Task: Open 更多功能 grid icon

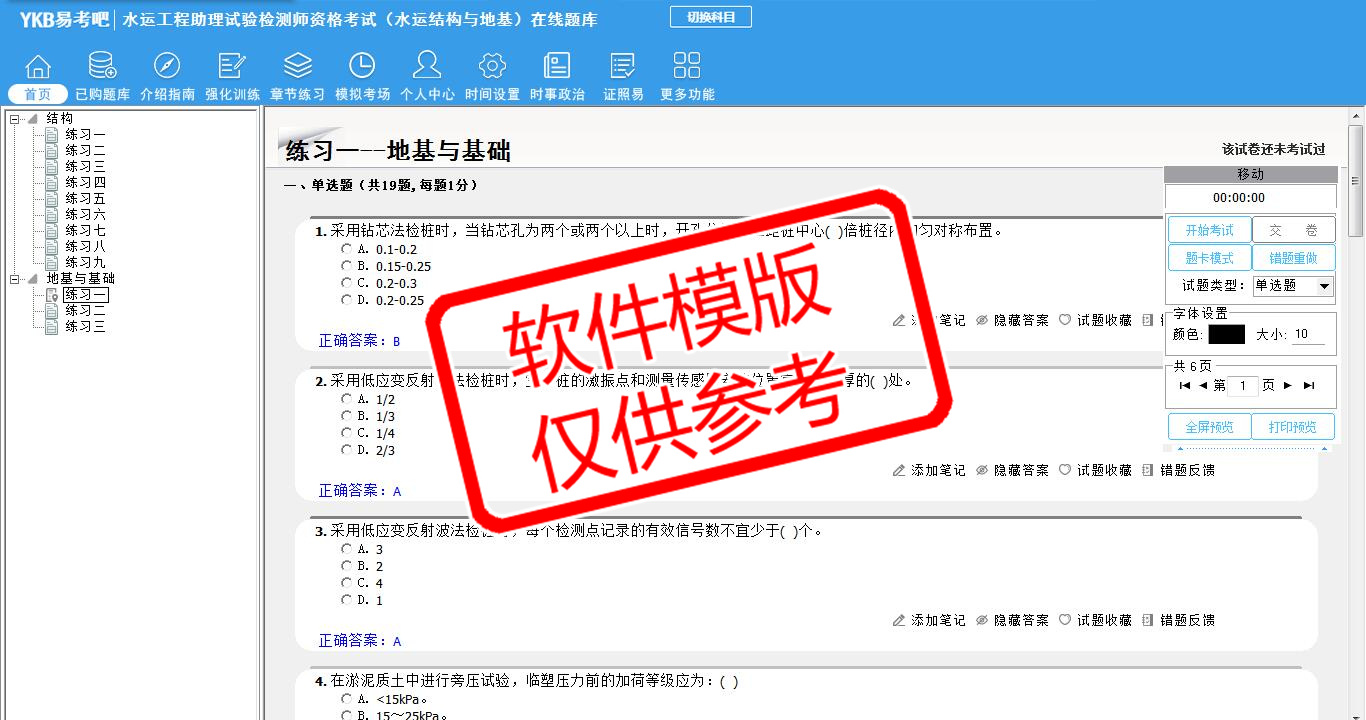Action: (x=687, y=67)
